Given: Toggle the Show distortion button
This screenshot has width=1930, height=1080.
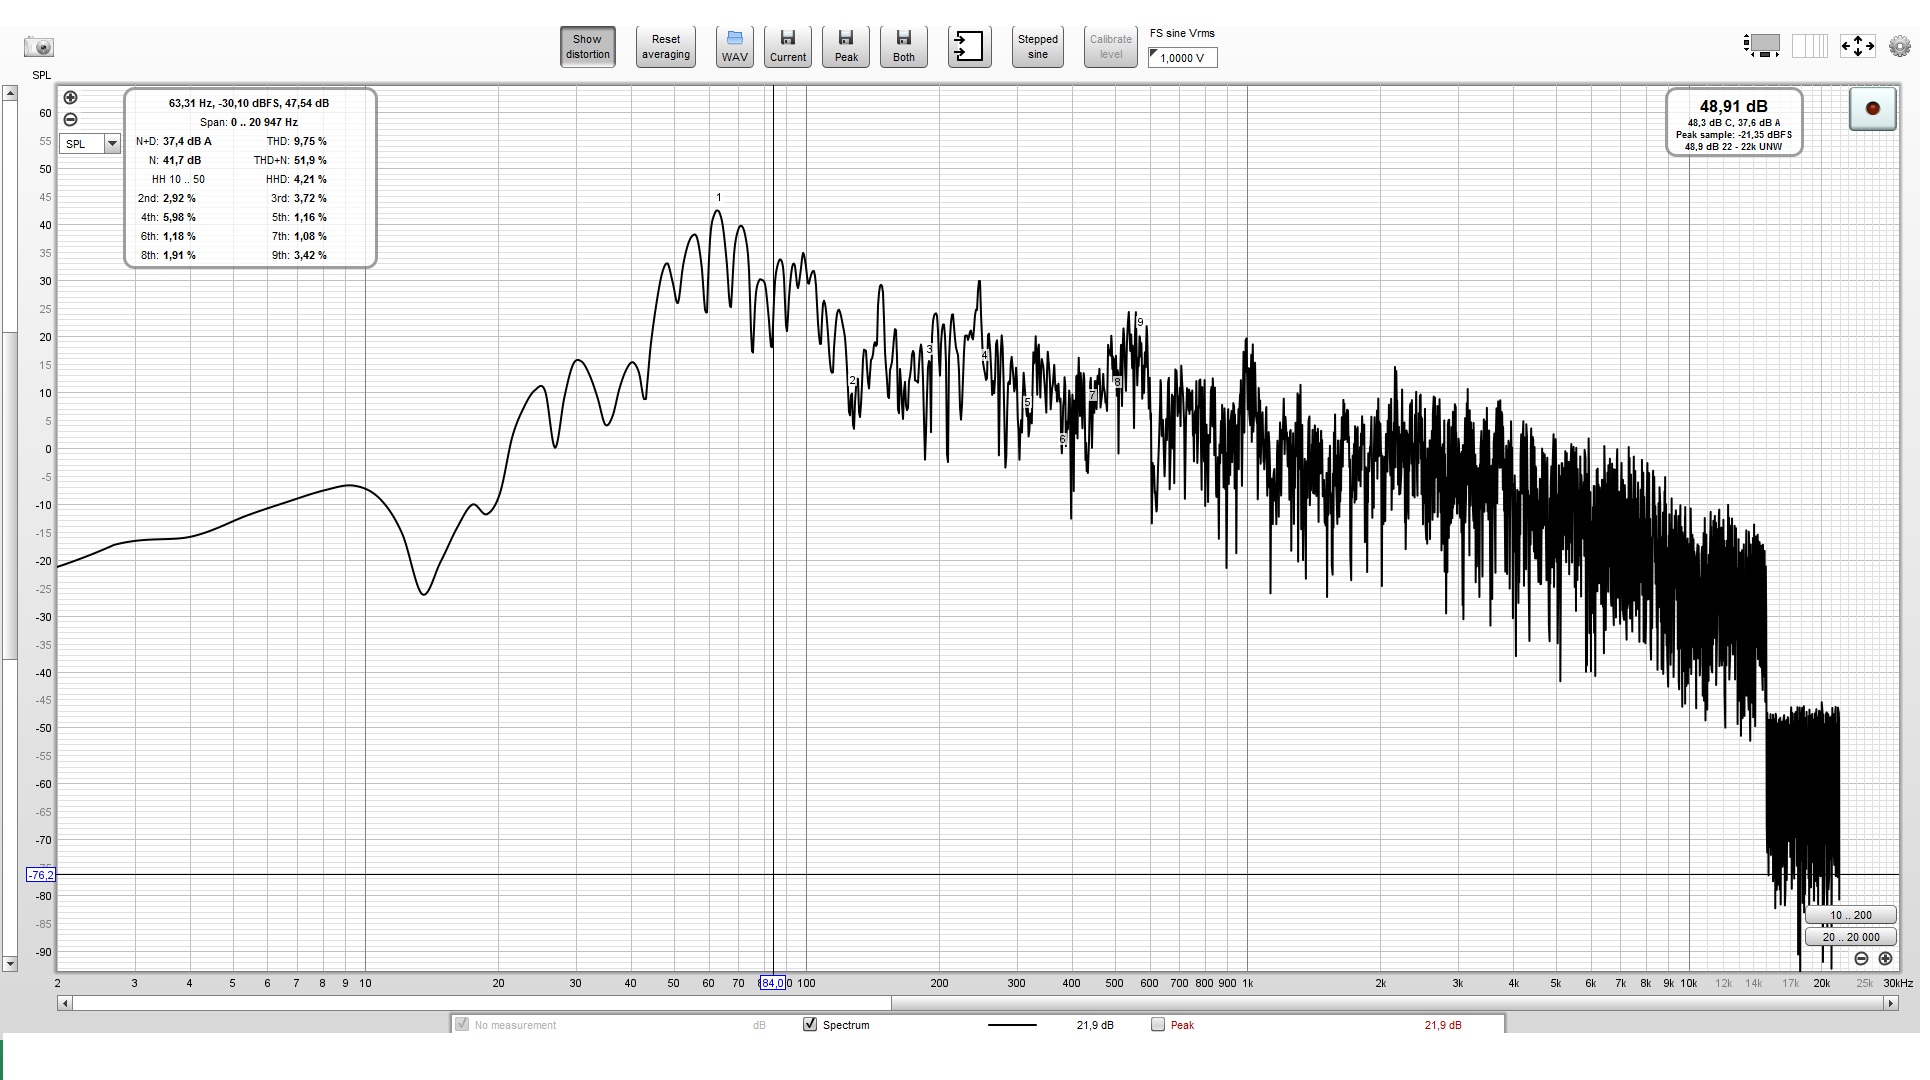Looking at the screenshot, I should point(588,47).
